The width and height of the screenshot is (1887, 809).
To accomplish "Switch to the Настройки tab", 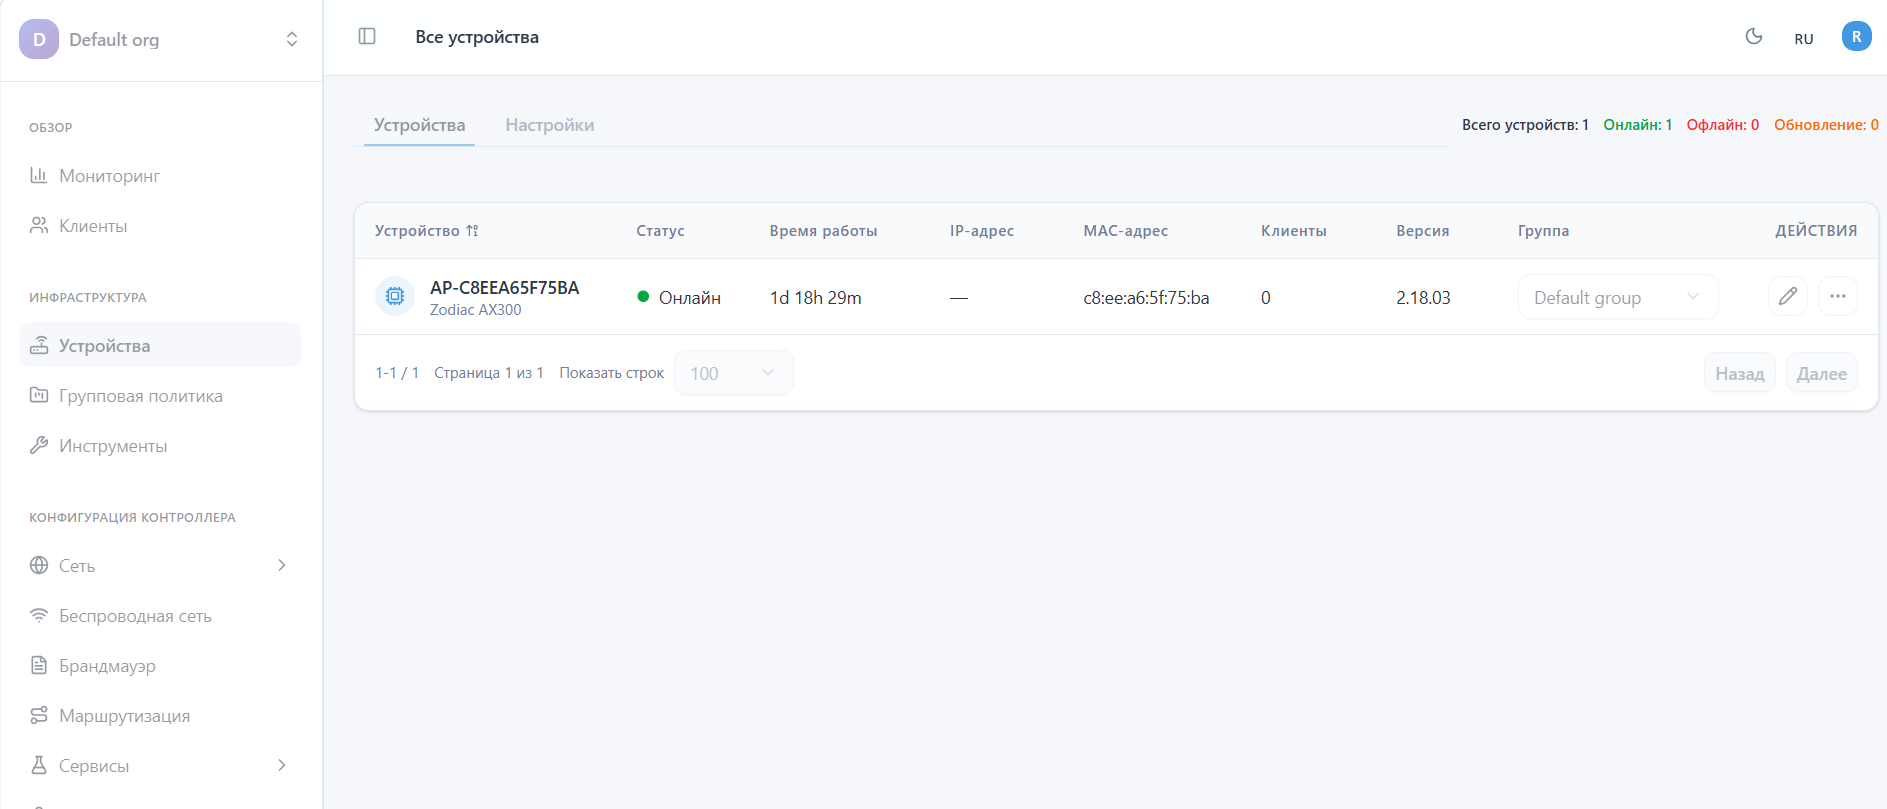I will coord(549,125).
